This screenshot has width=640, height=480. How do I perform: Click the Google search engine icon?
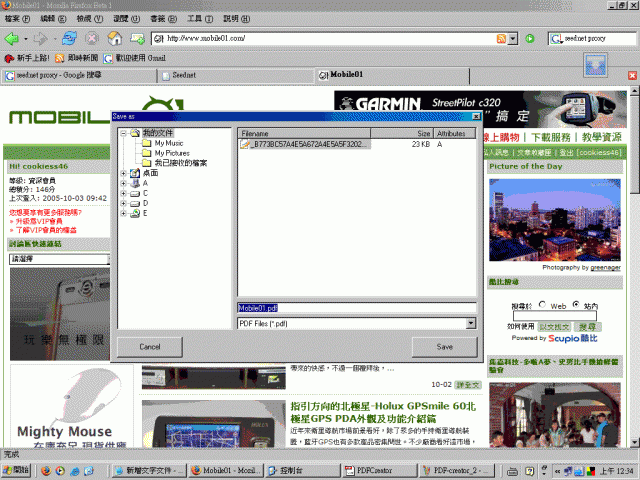pyautogui.click(x=556, y=38)
